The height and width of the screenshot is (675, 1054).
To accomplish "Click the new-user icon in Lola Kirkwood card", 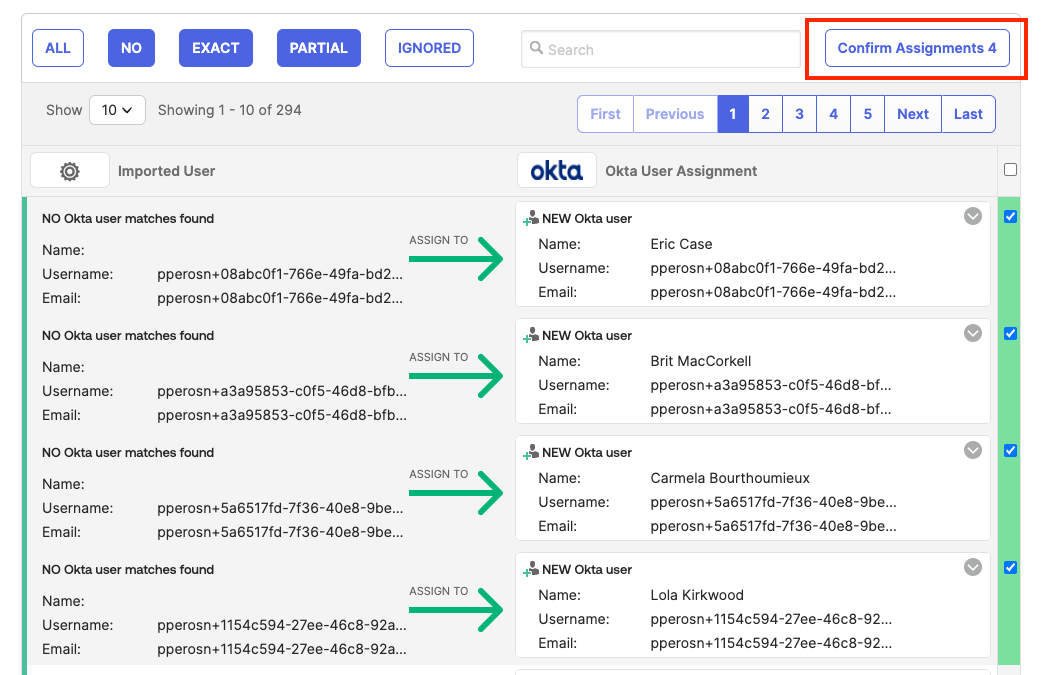I will (x=531, y=569).
